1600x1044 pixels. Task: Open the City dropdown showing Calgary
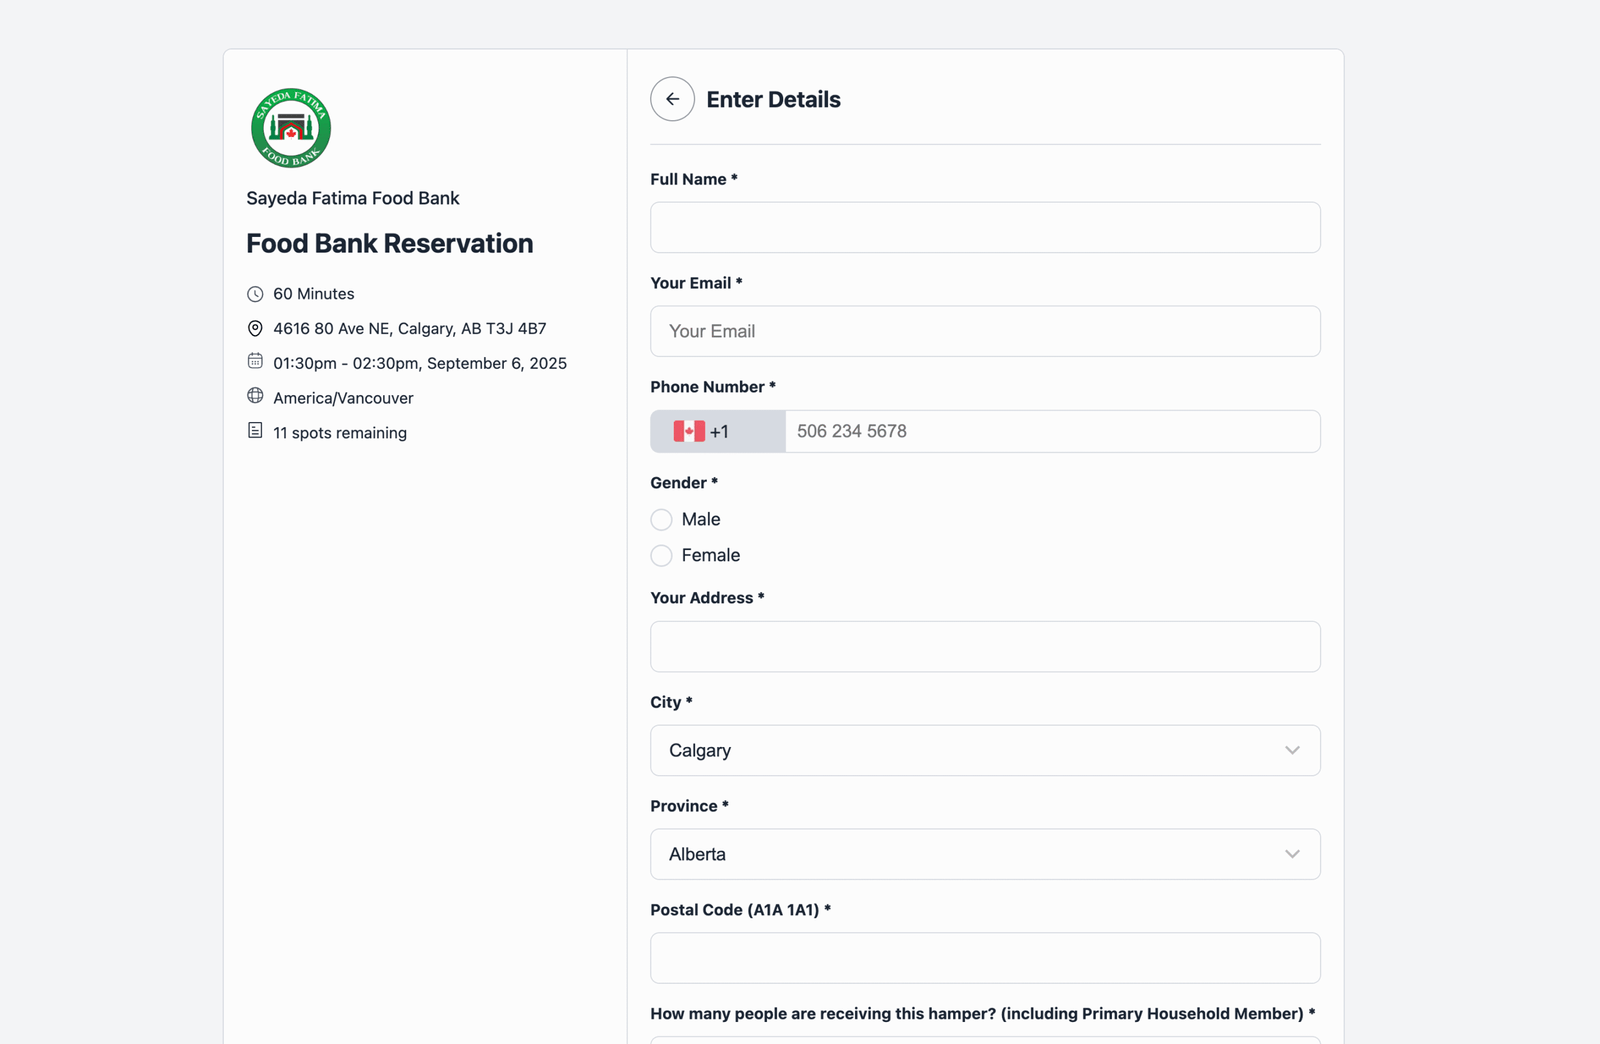[x=970, y=750]
